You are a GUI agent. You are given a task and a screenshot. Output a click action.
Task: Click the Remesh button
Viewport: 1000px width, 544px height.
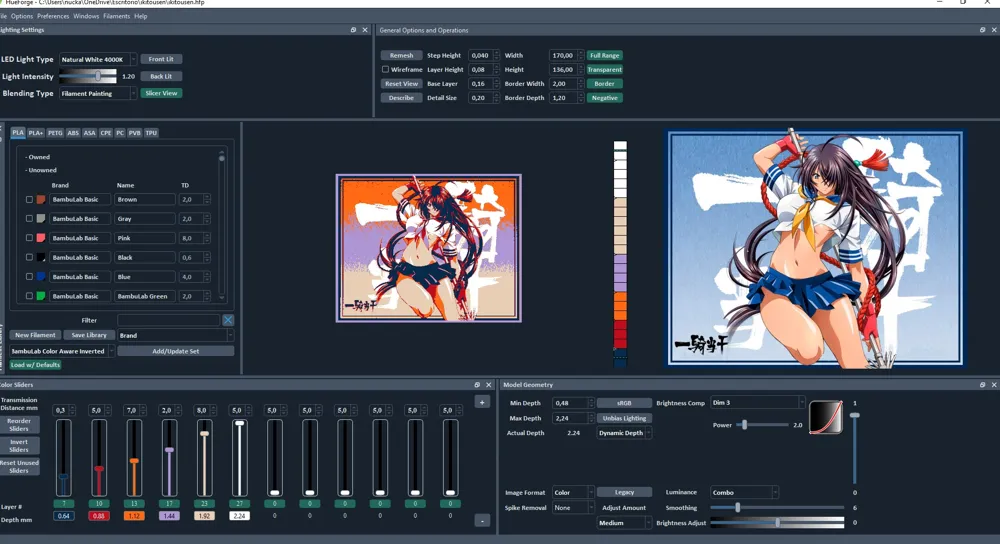point(401,55)
